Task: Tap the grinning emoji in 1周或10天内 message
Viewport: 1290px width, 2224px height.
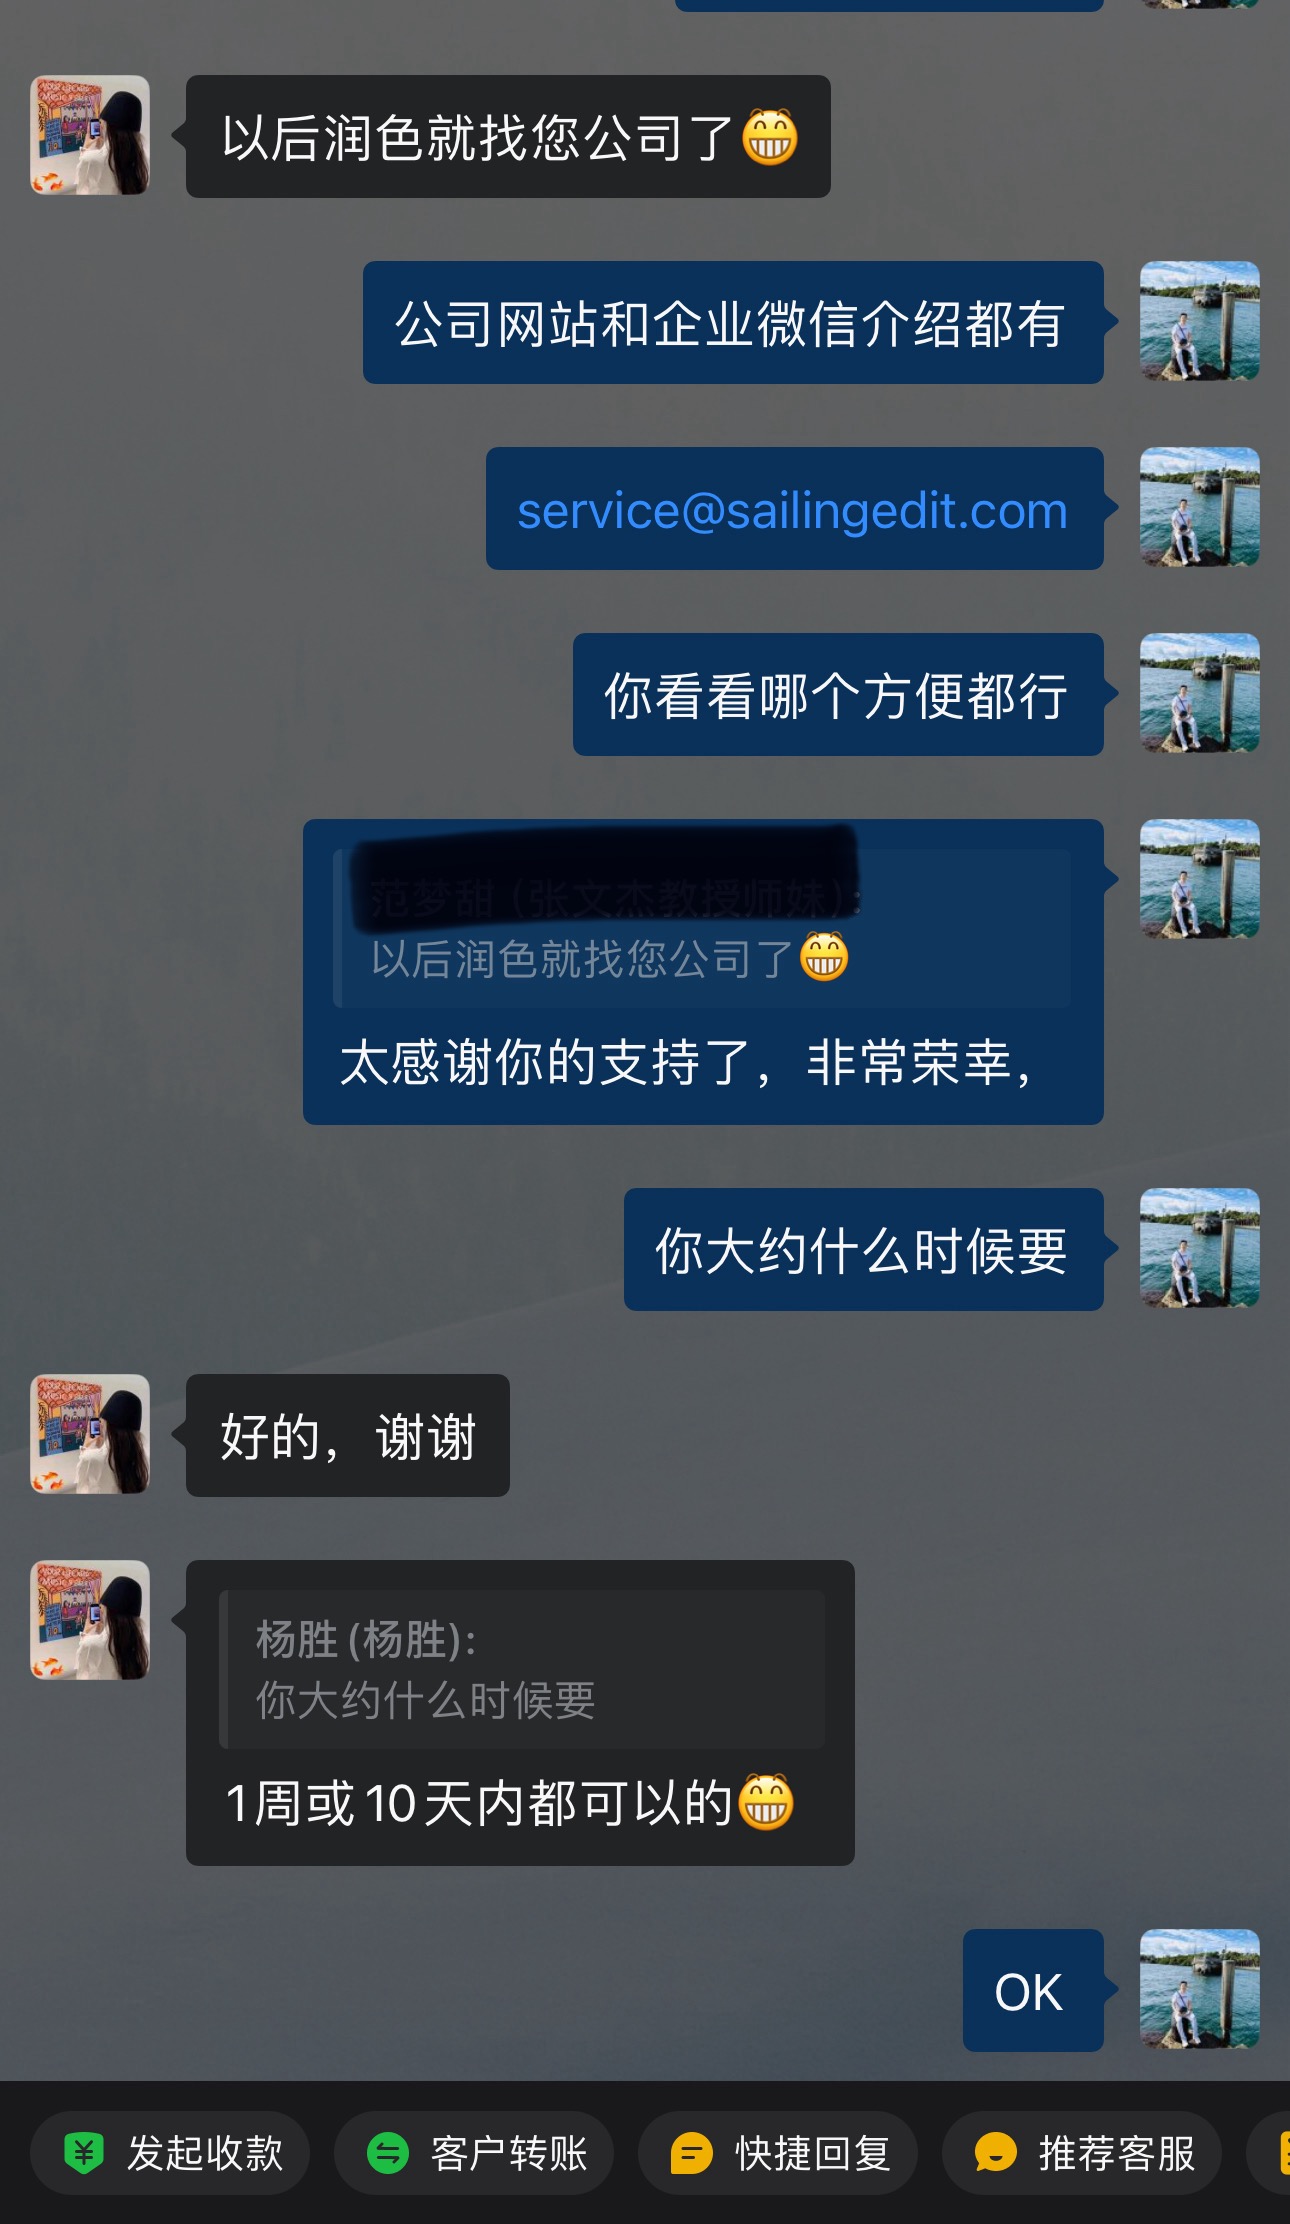Action: [766, 1802]
